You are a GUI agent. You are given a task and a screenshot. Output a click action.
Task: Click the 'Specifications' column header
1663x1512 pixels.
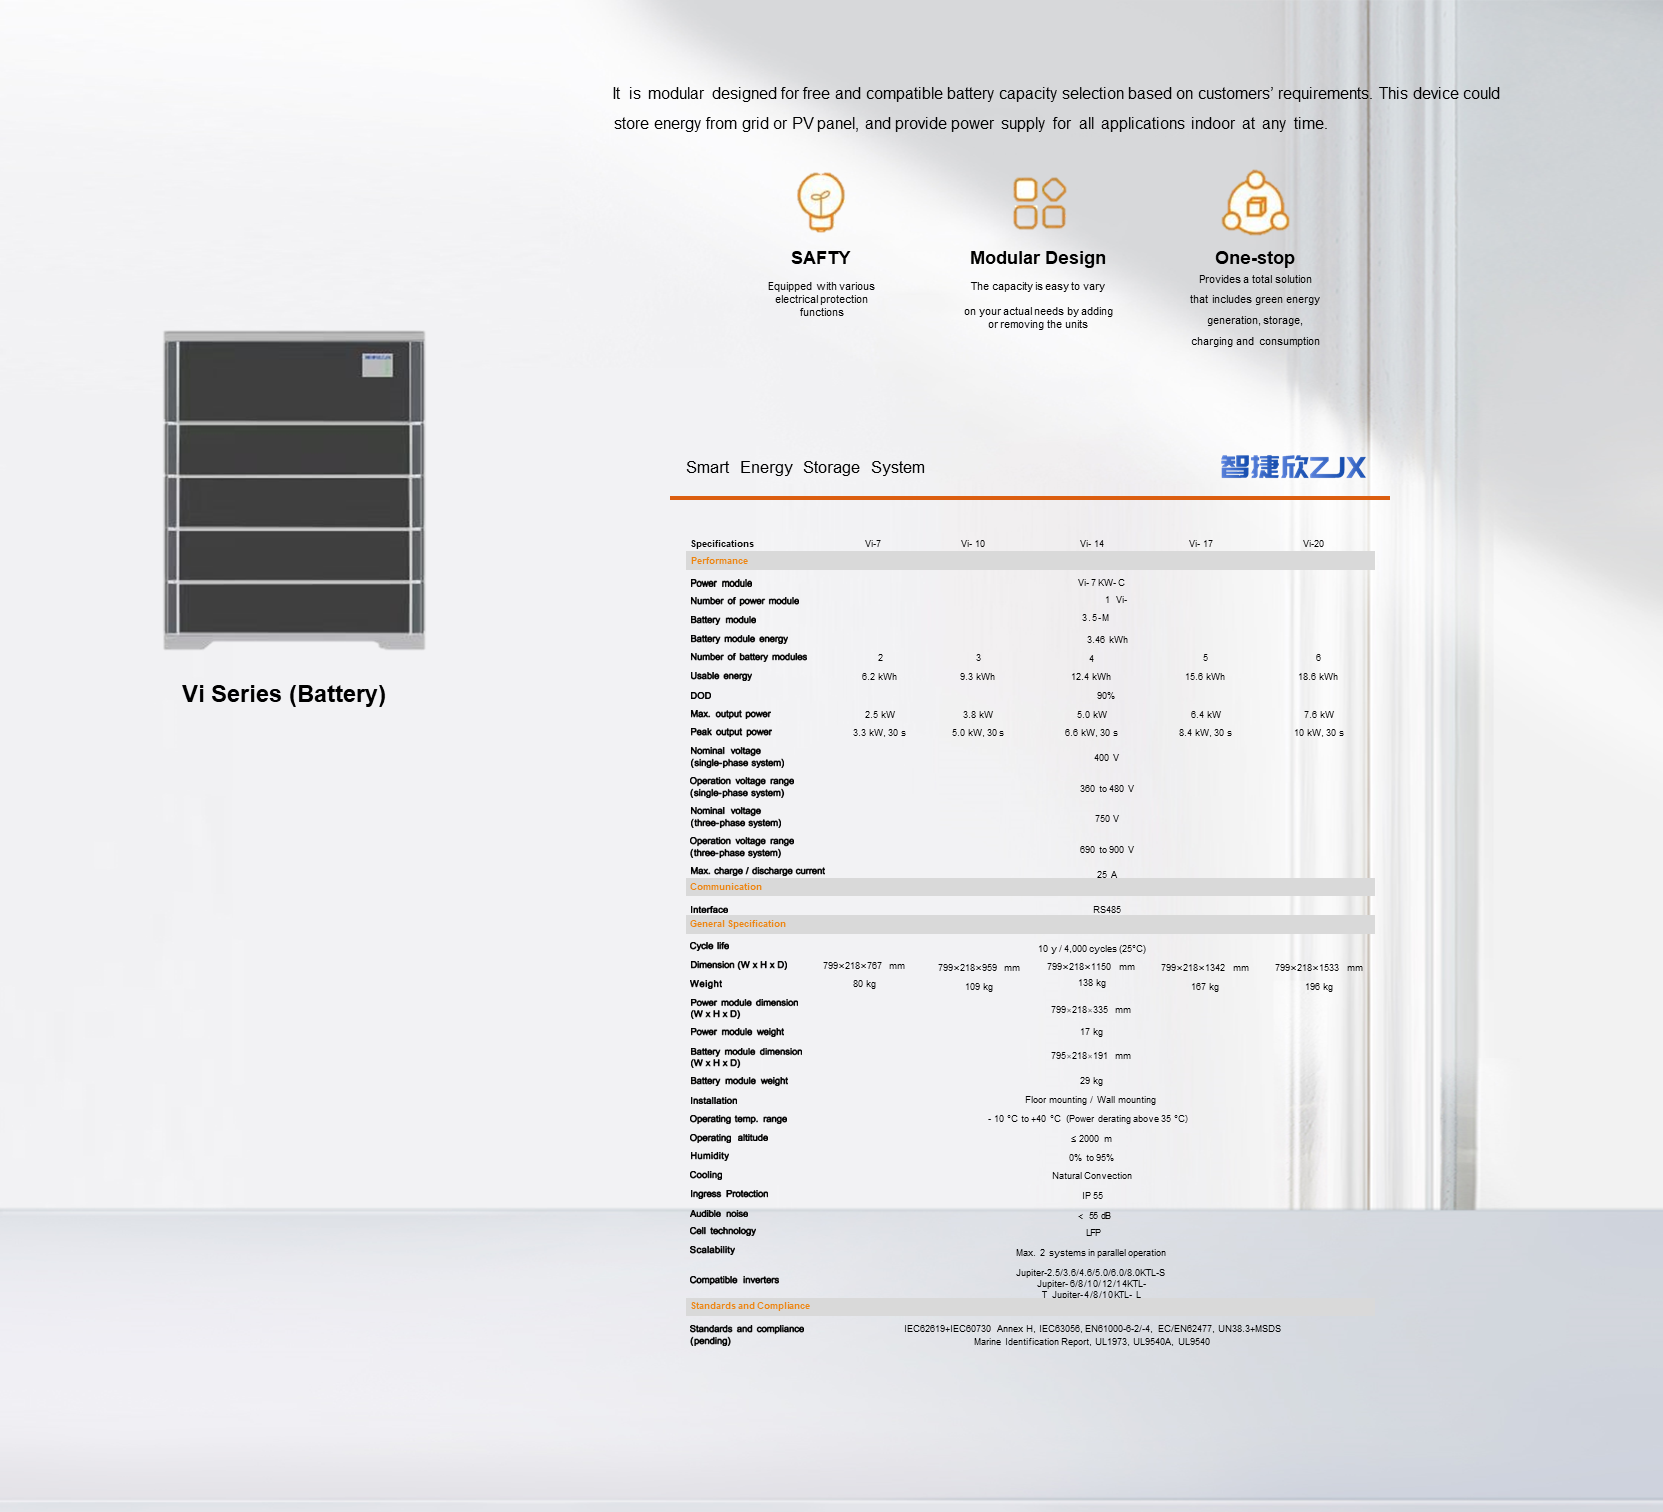[x=722, y=544]
